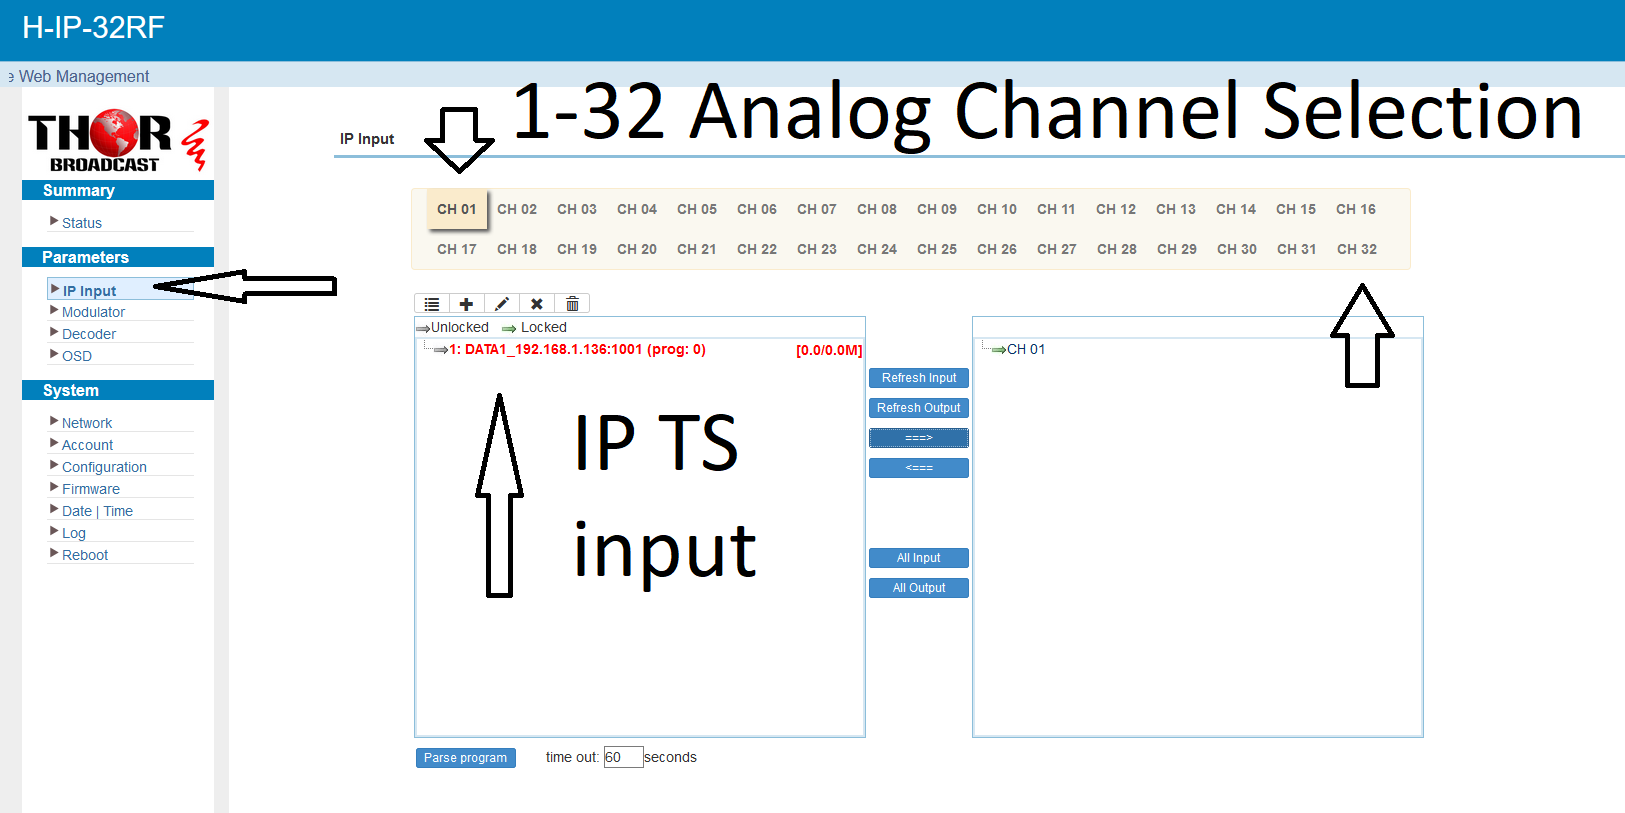Click the list view toolbar icon
Image resolution: width=1625 pixels, height=813 pixels.
click(x=432, y=304)
